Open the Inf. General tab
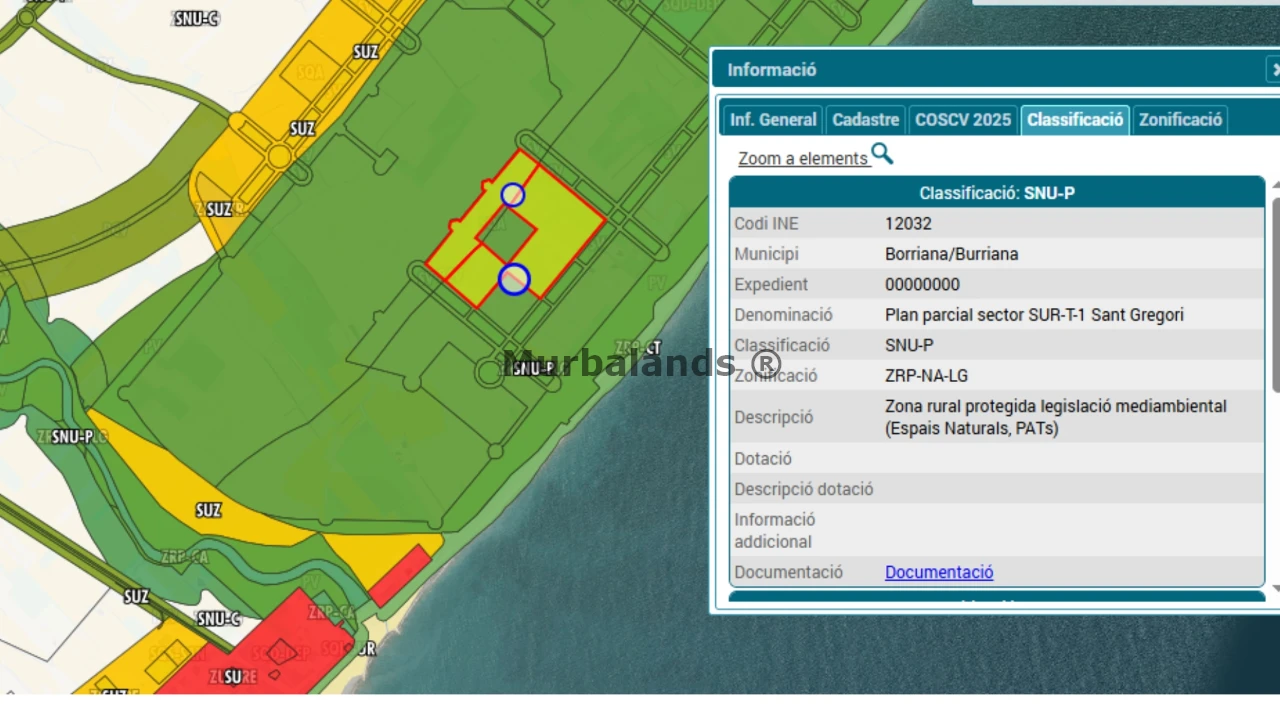 (773, 120)
